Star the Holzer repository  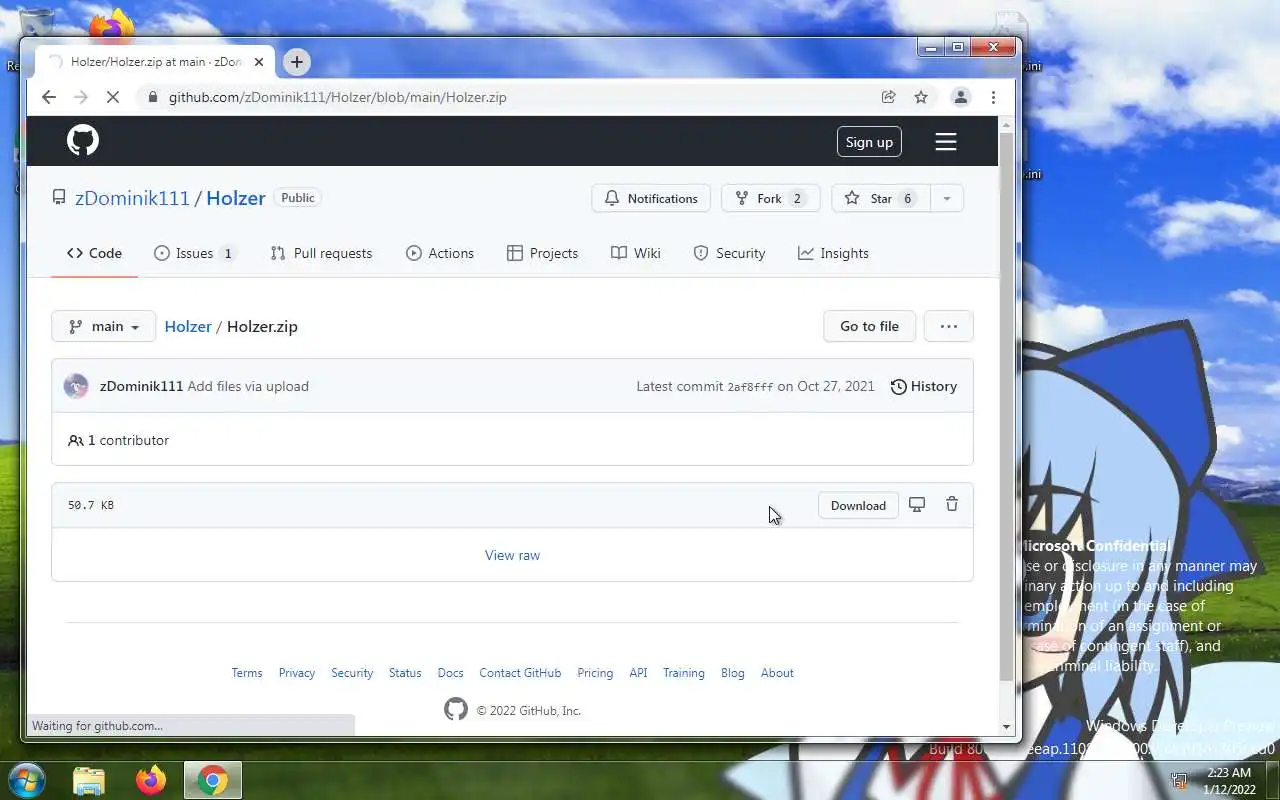(880, 198)
